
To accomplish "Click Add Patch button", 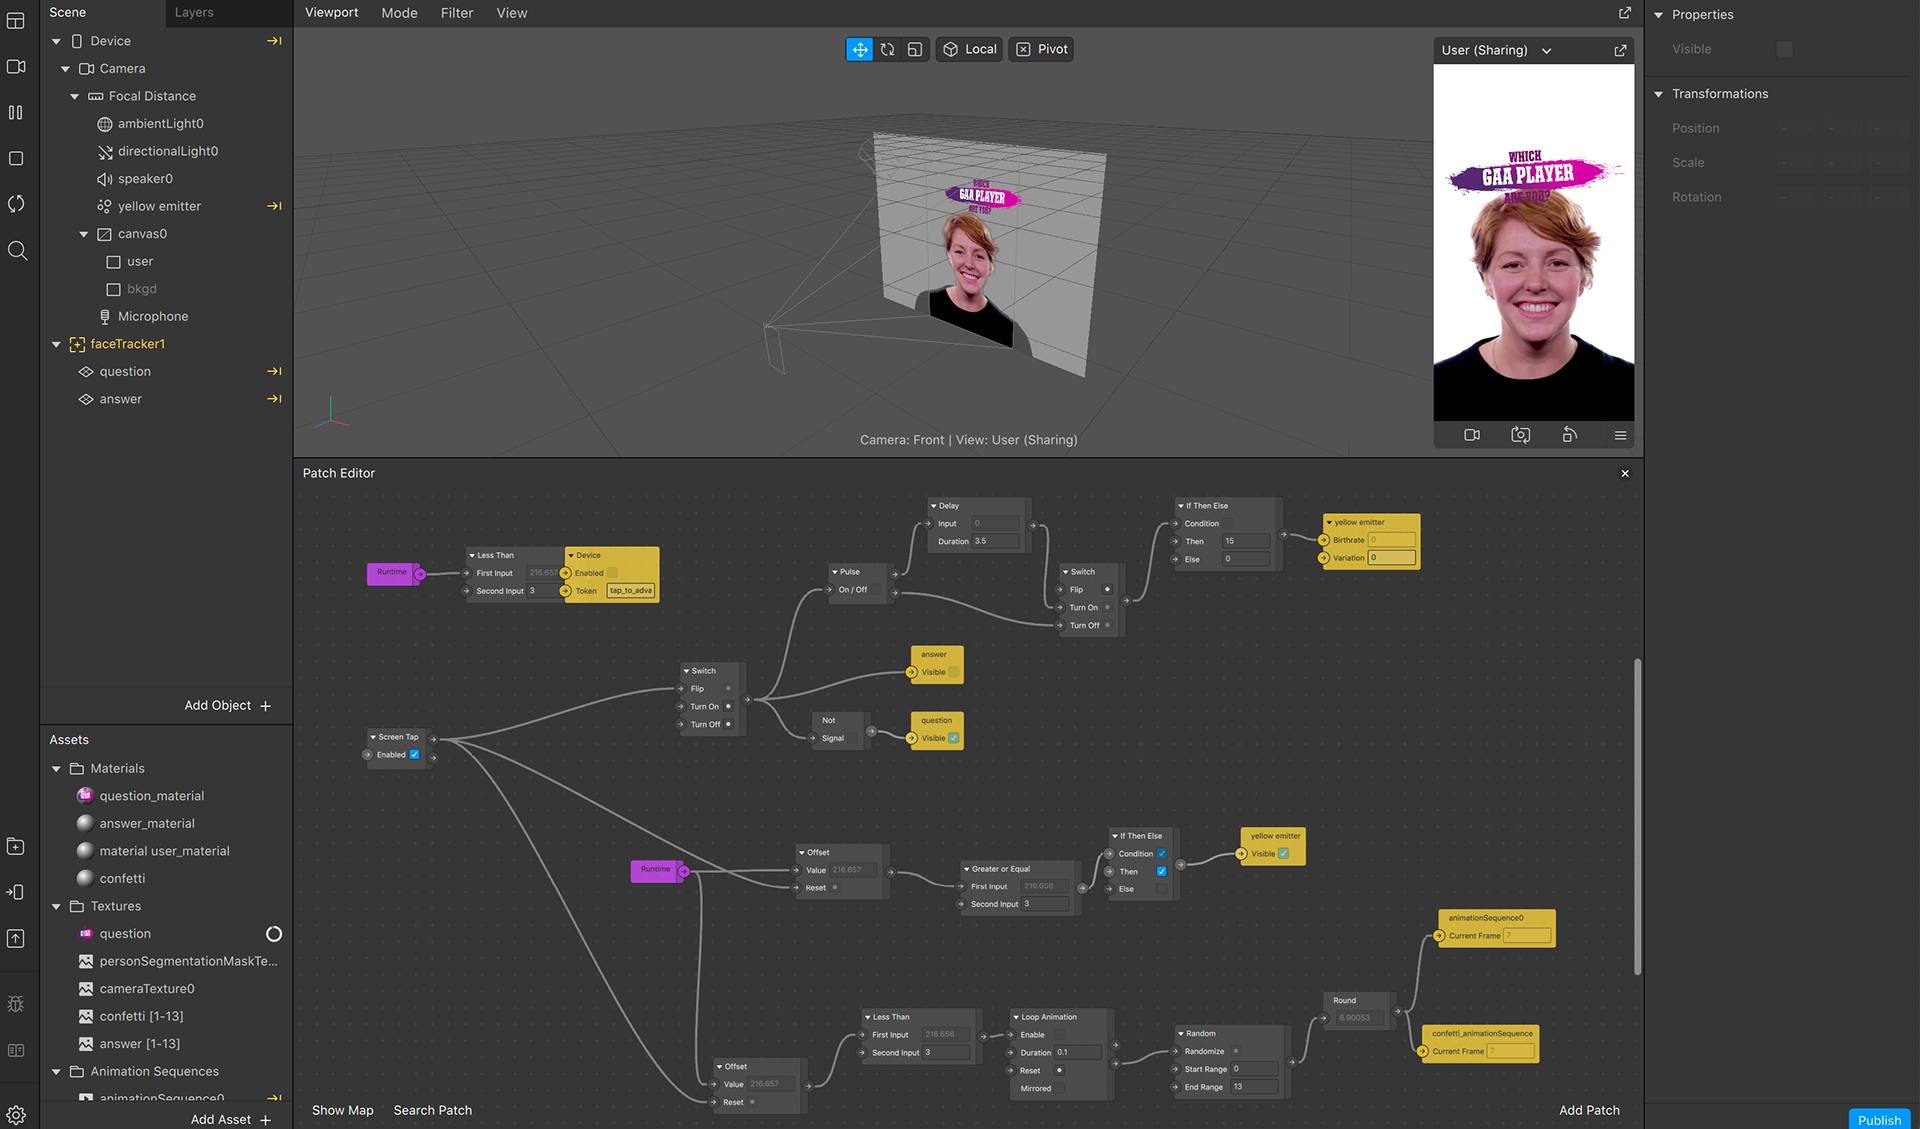I will (x=1588, y=1110).
